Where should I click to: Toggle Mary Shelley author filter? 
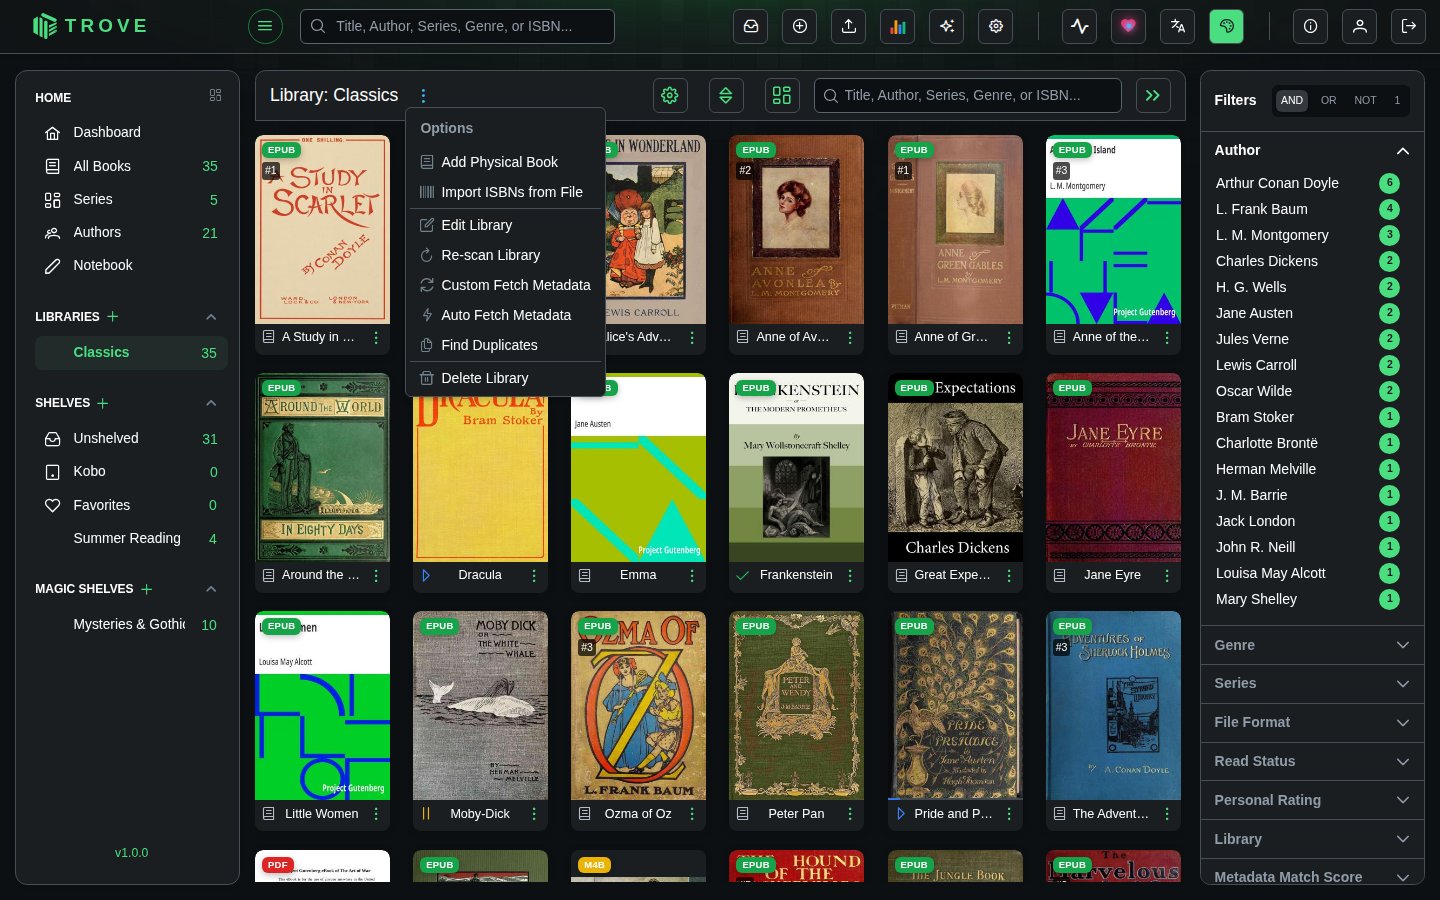[1307, 599]
